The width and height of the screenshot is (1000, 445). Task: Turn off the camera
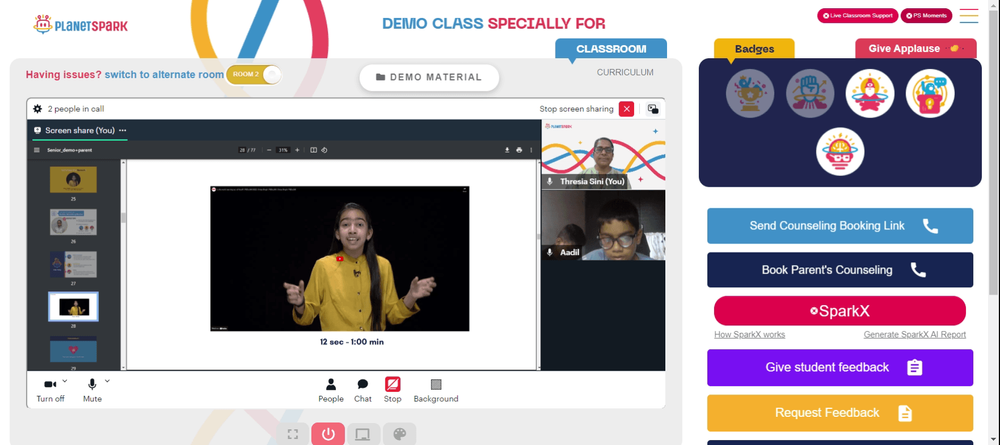(x=50, y=389)
